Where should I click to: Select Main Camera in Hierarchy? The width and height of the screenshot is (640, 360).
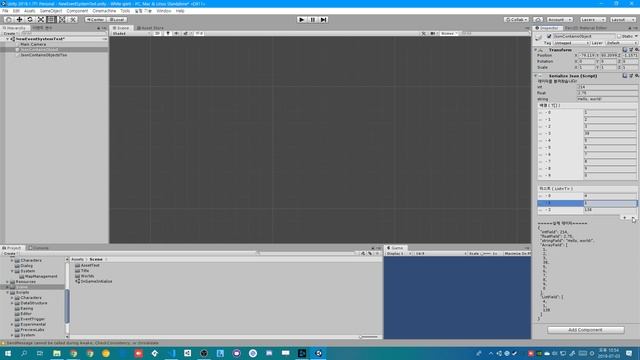(x=33, y=44)
